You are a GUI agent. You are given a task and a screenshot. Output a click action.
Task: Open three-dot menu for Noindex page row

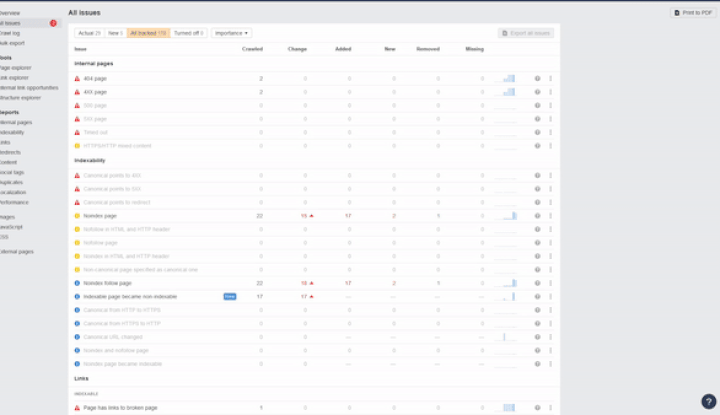click(550, 215)
